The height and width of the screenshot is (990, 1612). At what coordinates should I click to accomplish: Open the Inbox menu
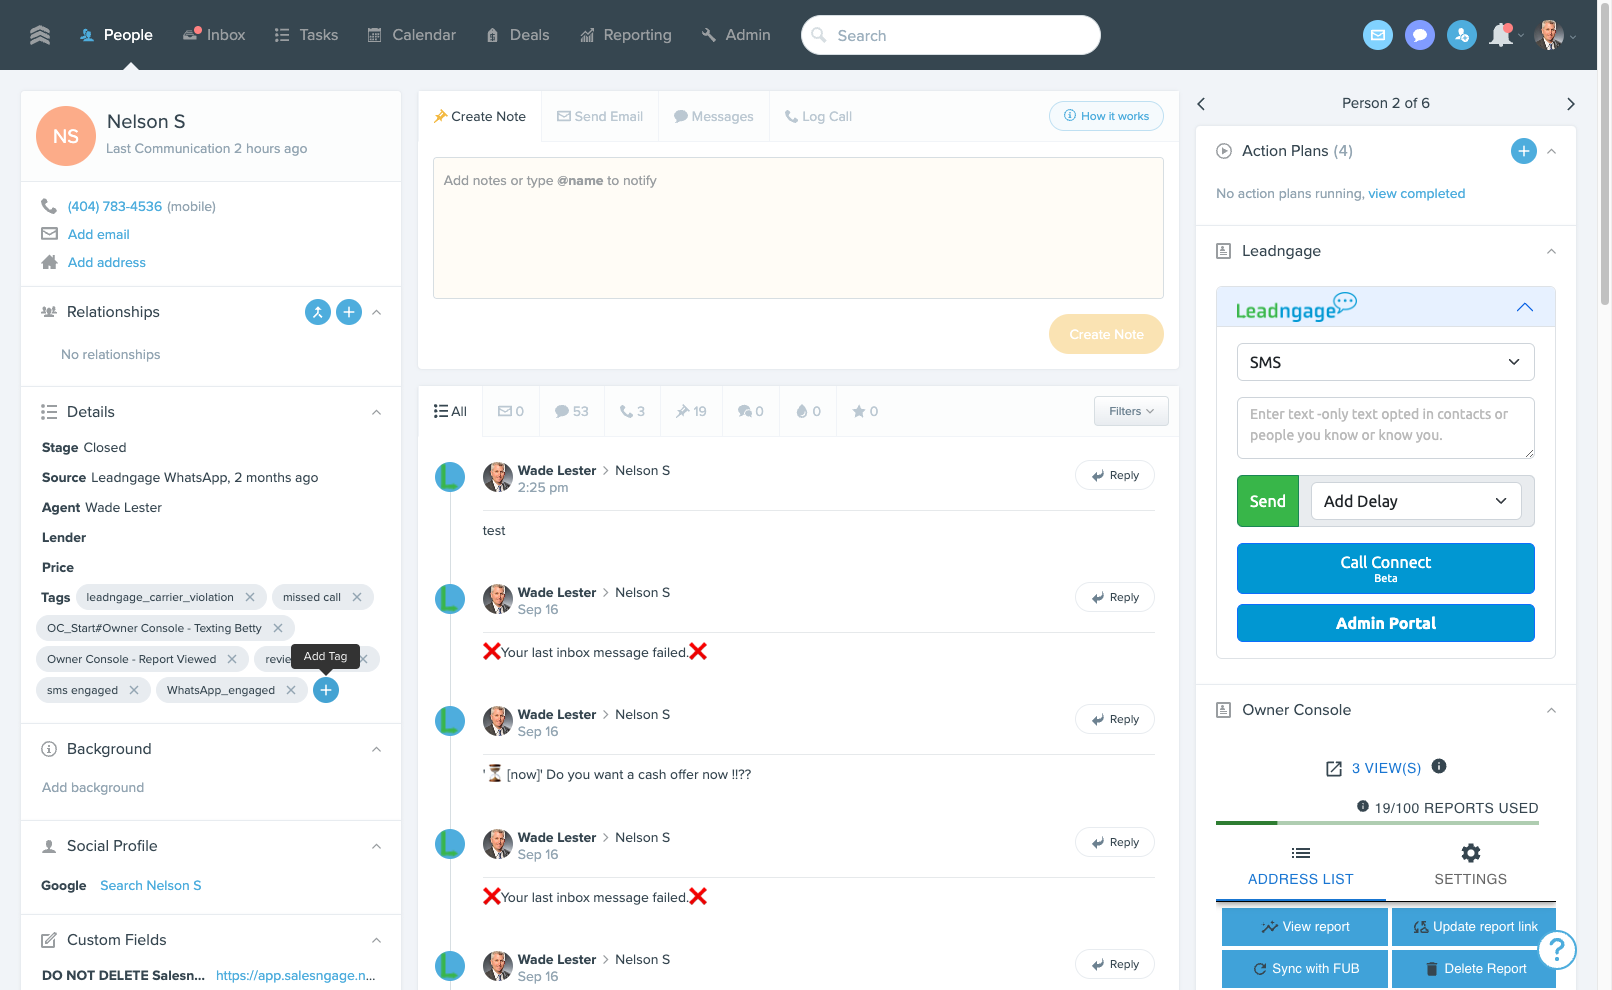click(x=214, y=35)
